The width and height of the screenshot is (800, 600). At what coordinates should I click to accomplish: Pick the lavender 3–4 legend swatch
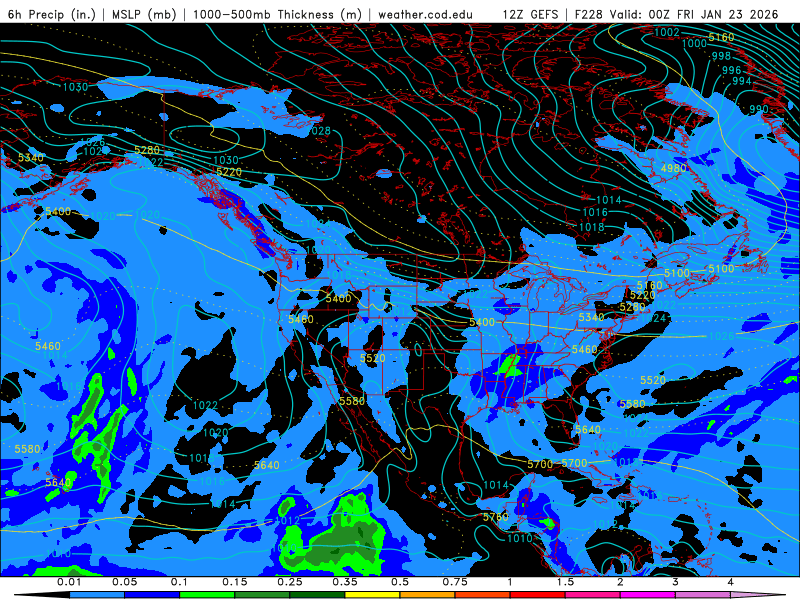tap(703, 595)
